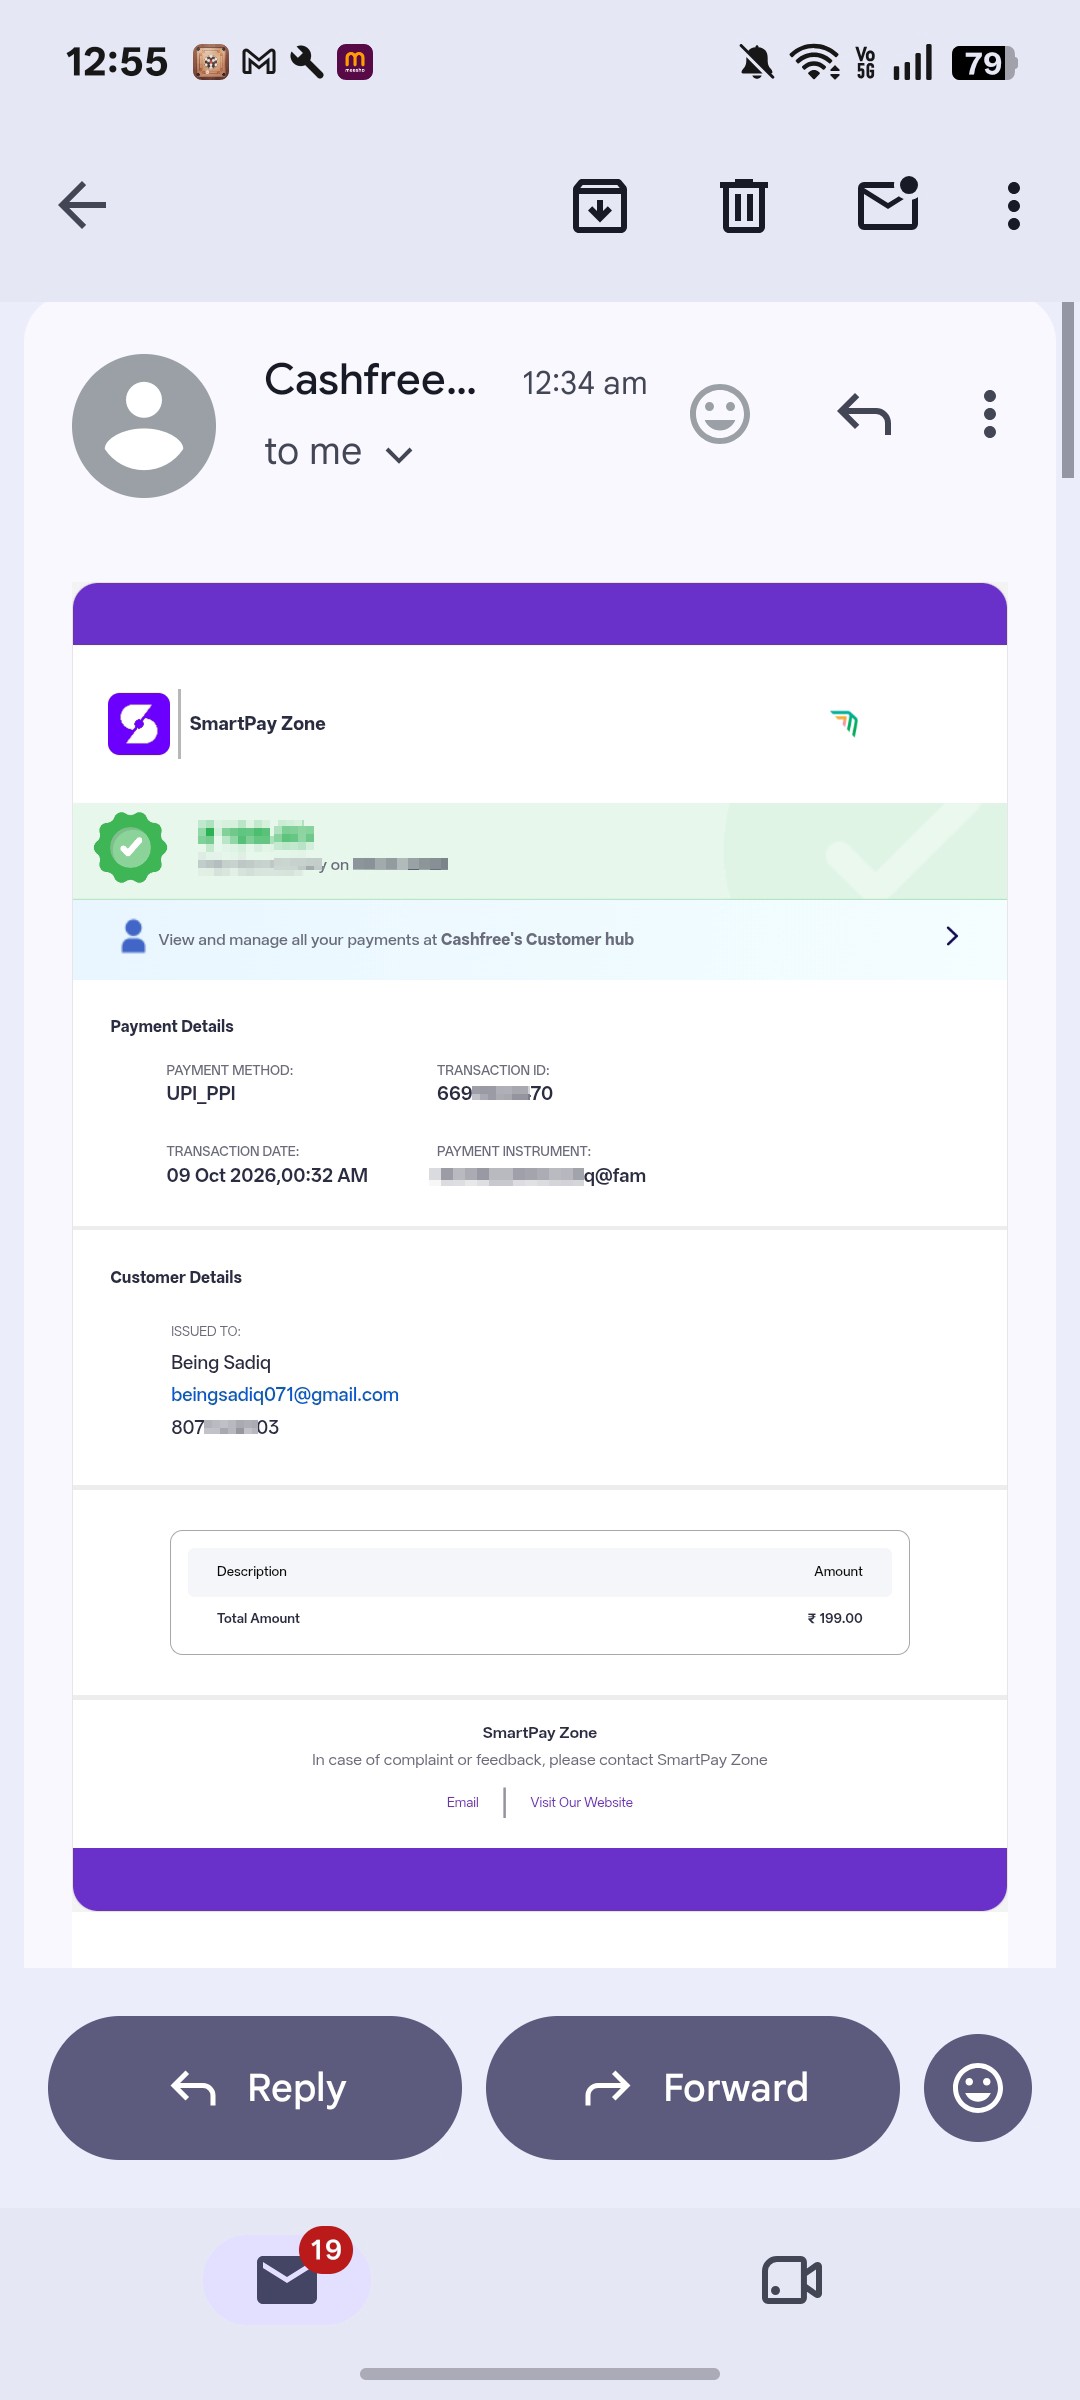
Task: Open Cashfree's Customer hub chevron
Action: [952, 936]
